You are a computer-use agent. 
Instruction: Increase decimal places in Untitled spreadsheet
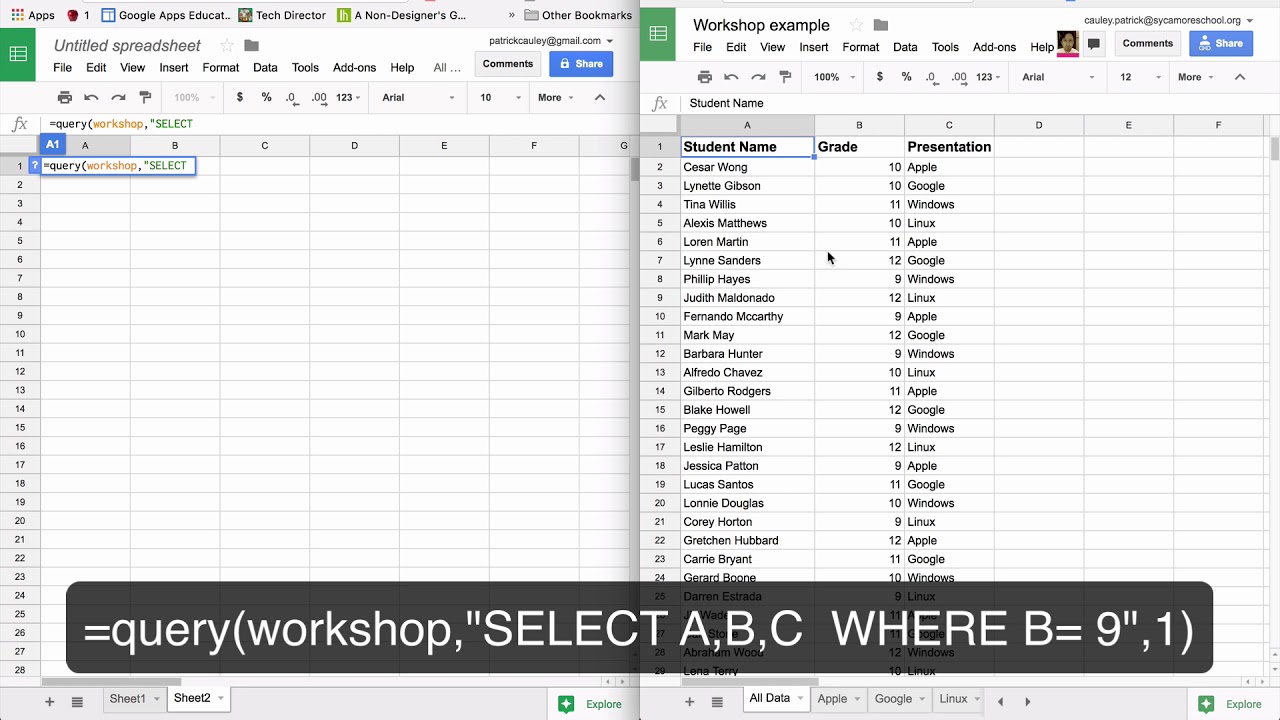click(319, 97)
